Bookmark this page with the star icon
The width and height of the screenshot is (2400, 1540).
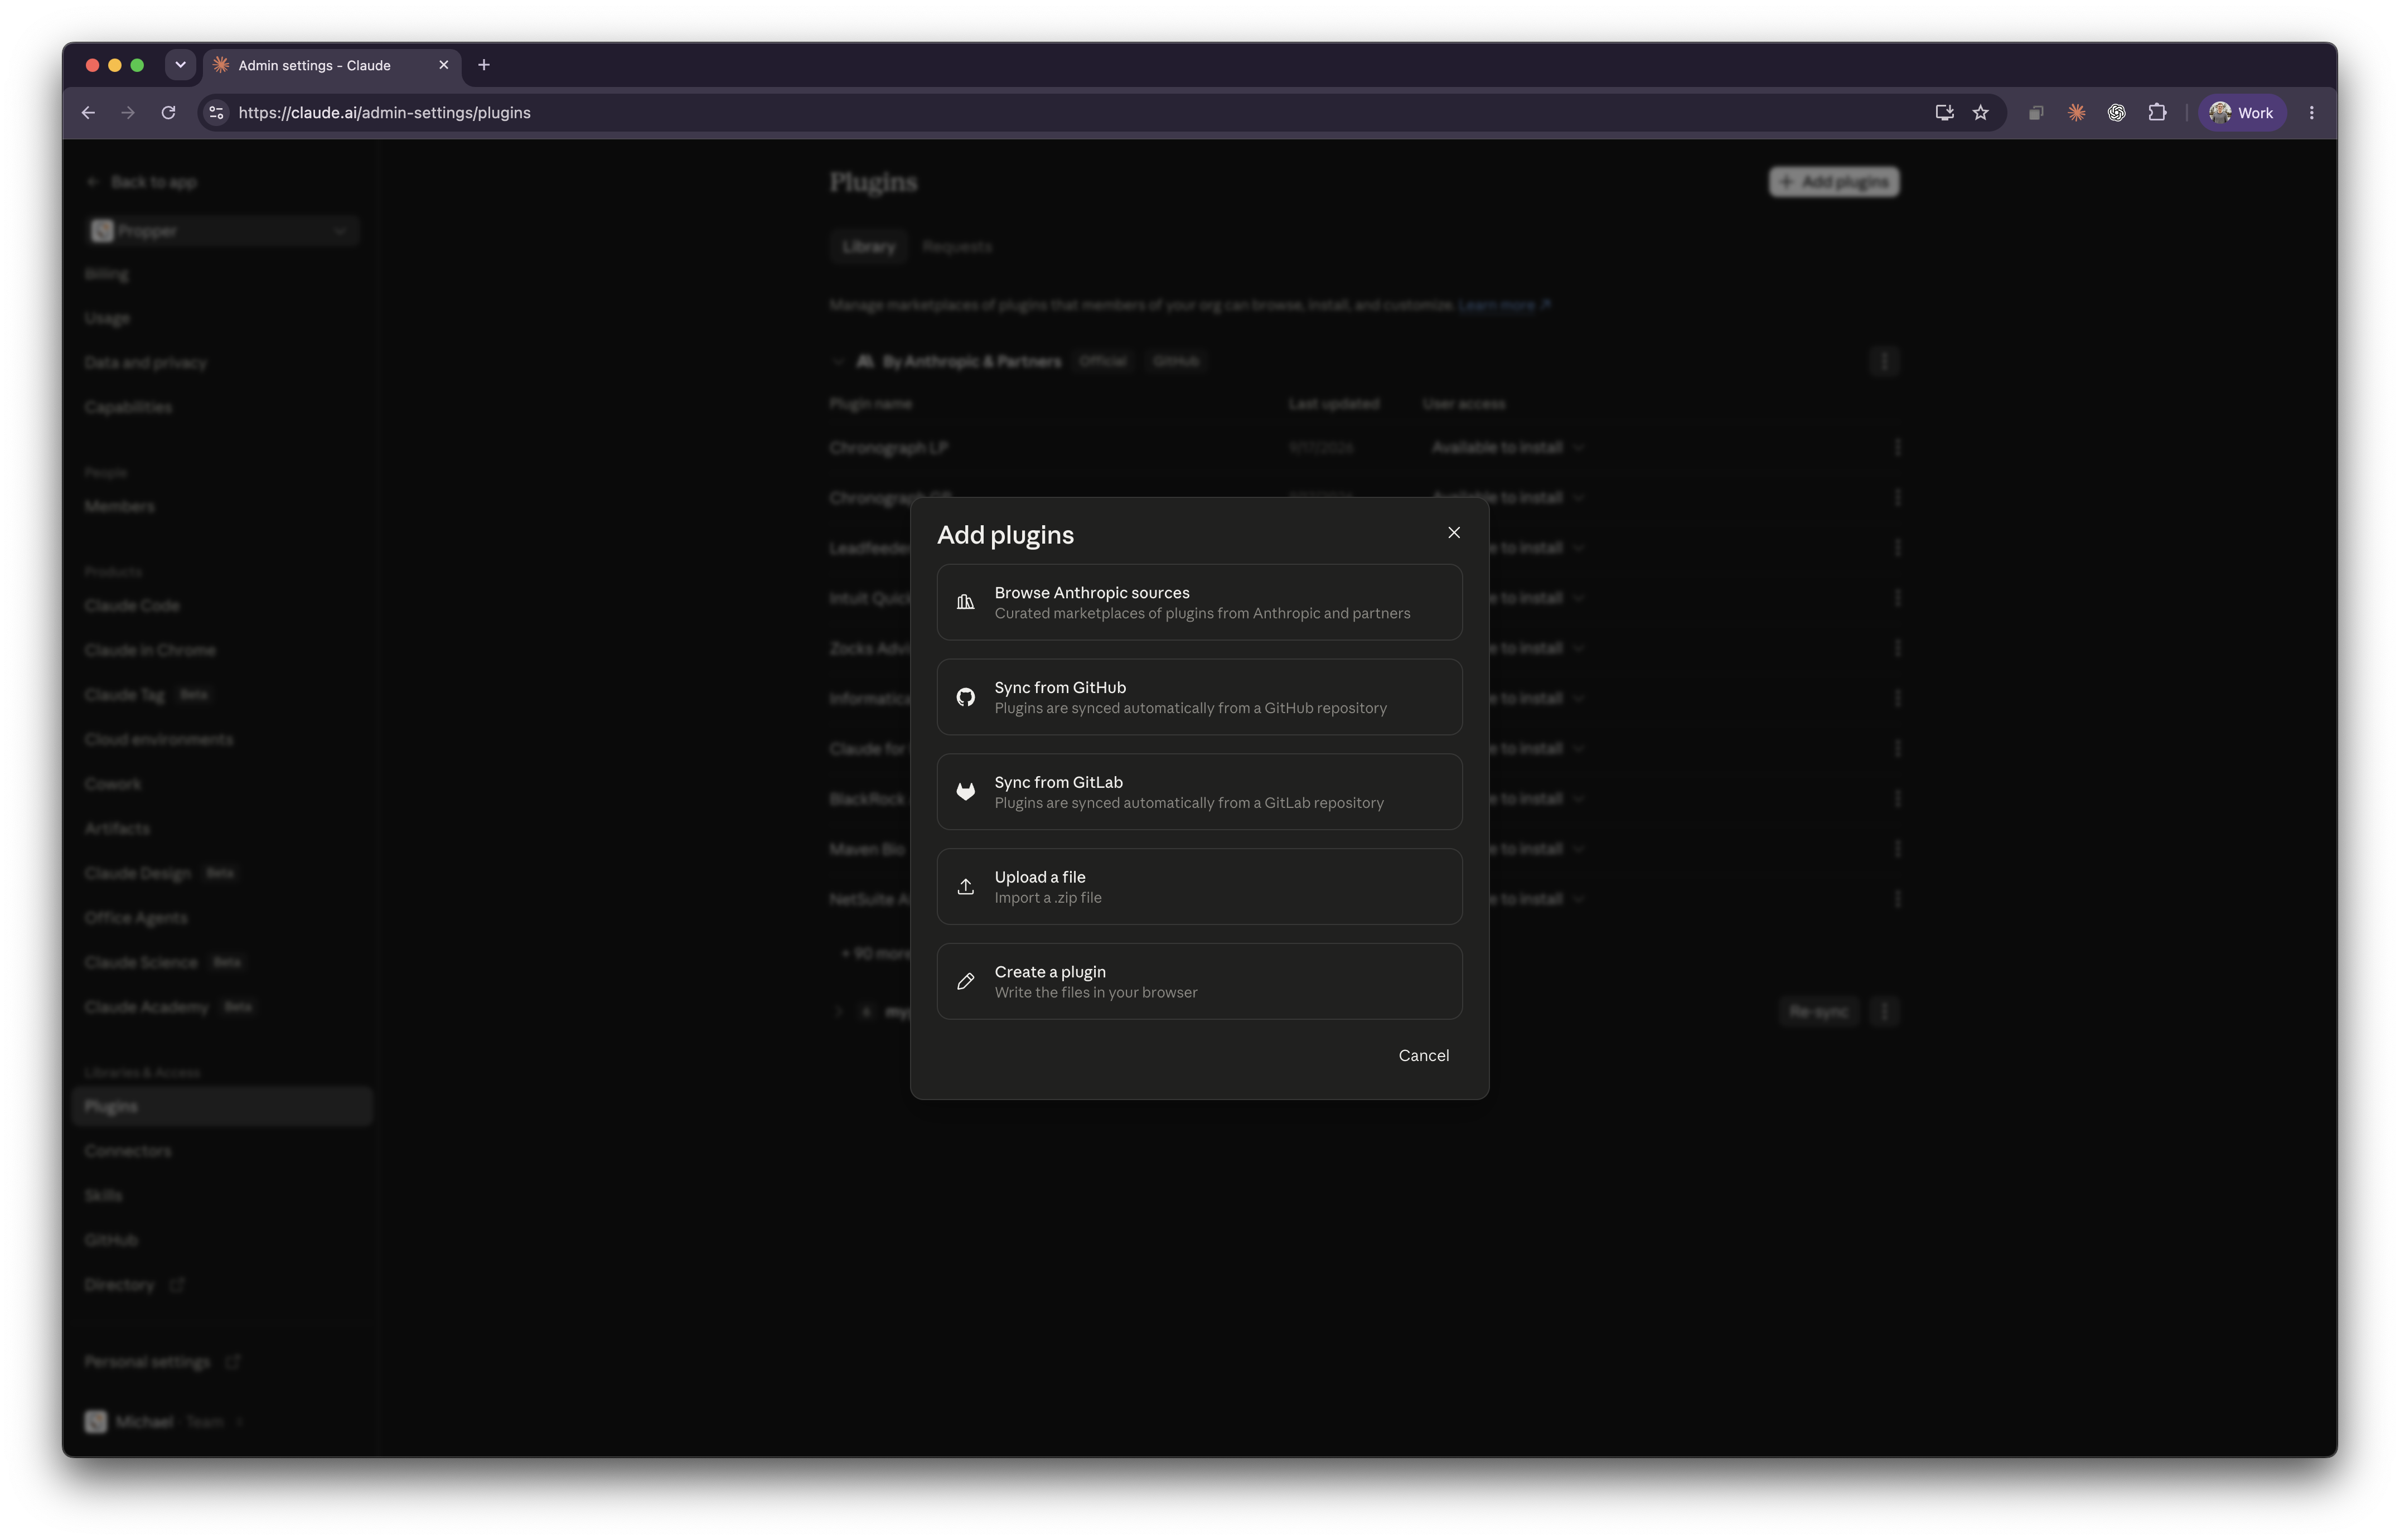tap(1980, 113)
